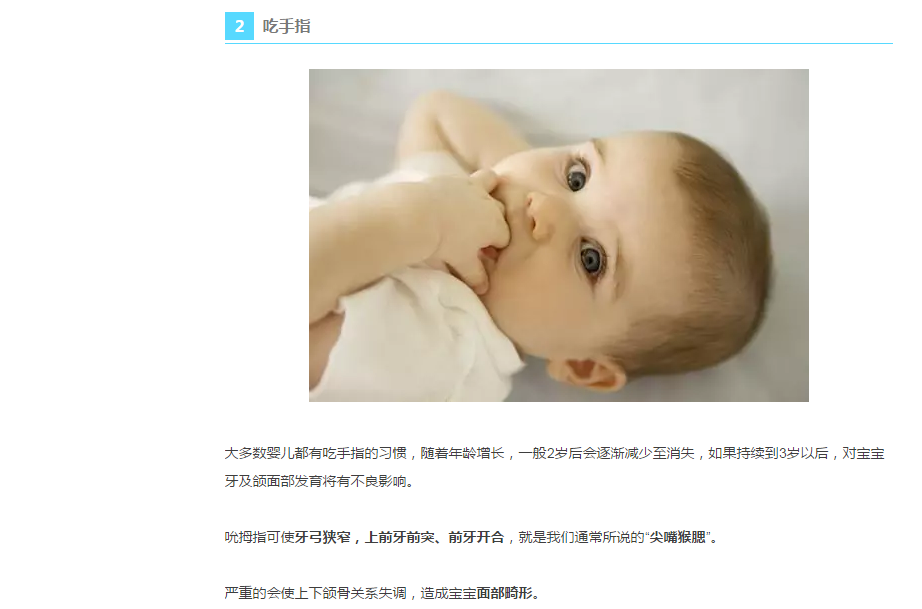Click the phrase 就是我们通常所说的
The height and width of the screenshot is (609, 922).
point(582,537)
